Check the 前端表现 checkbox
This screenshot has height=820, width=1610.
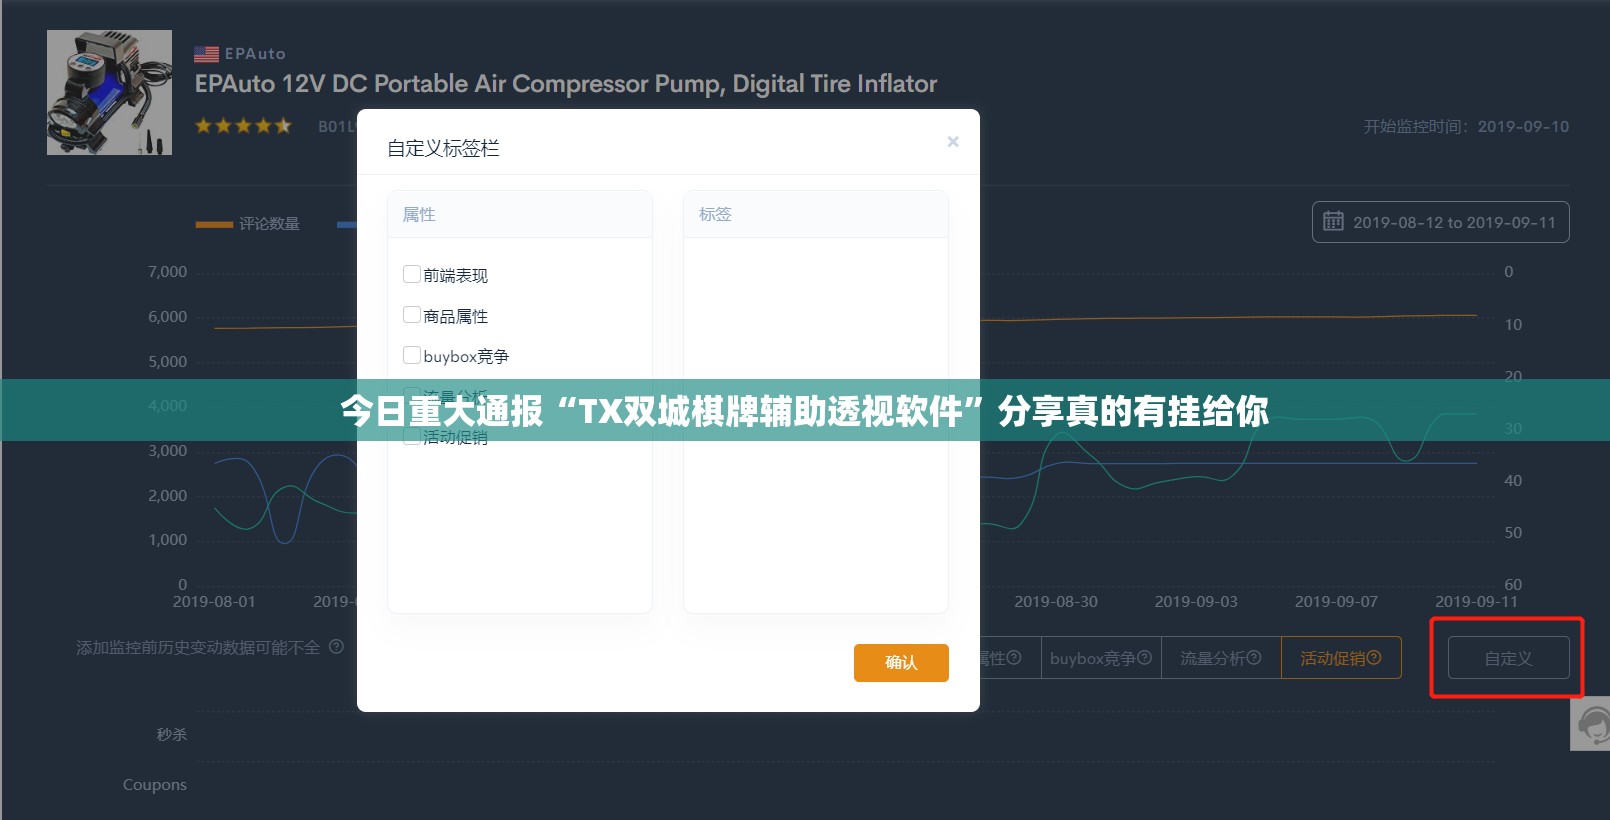(411, 274)
